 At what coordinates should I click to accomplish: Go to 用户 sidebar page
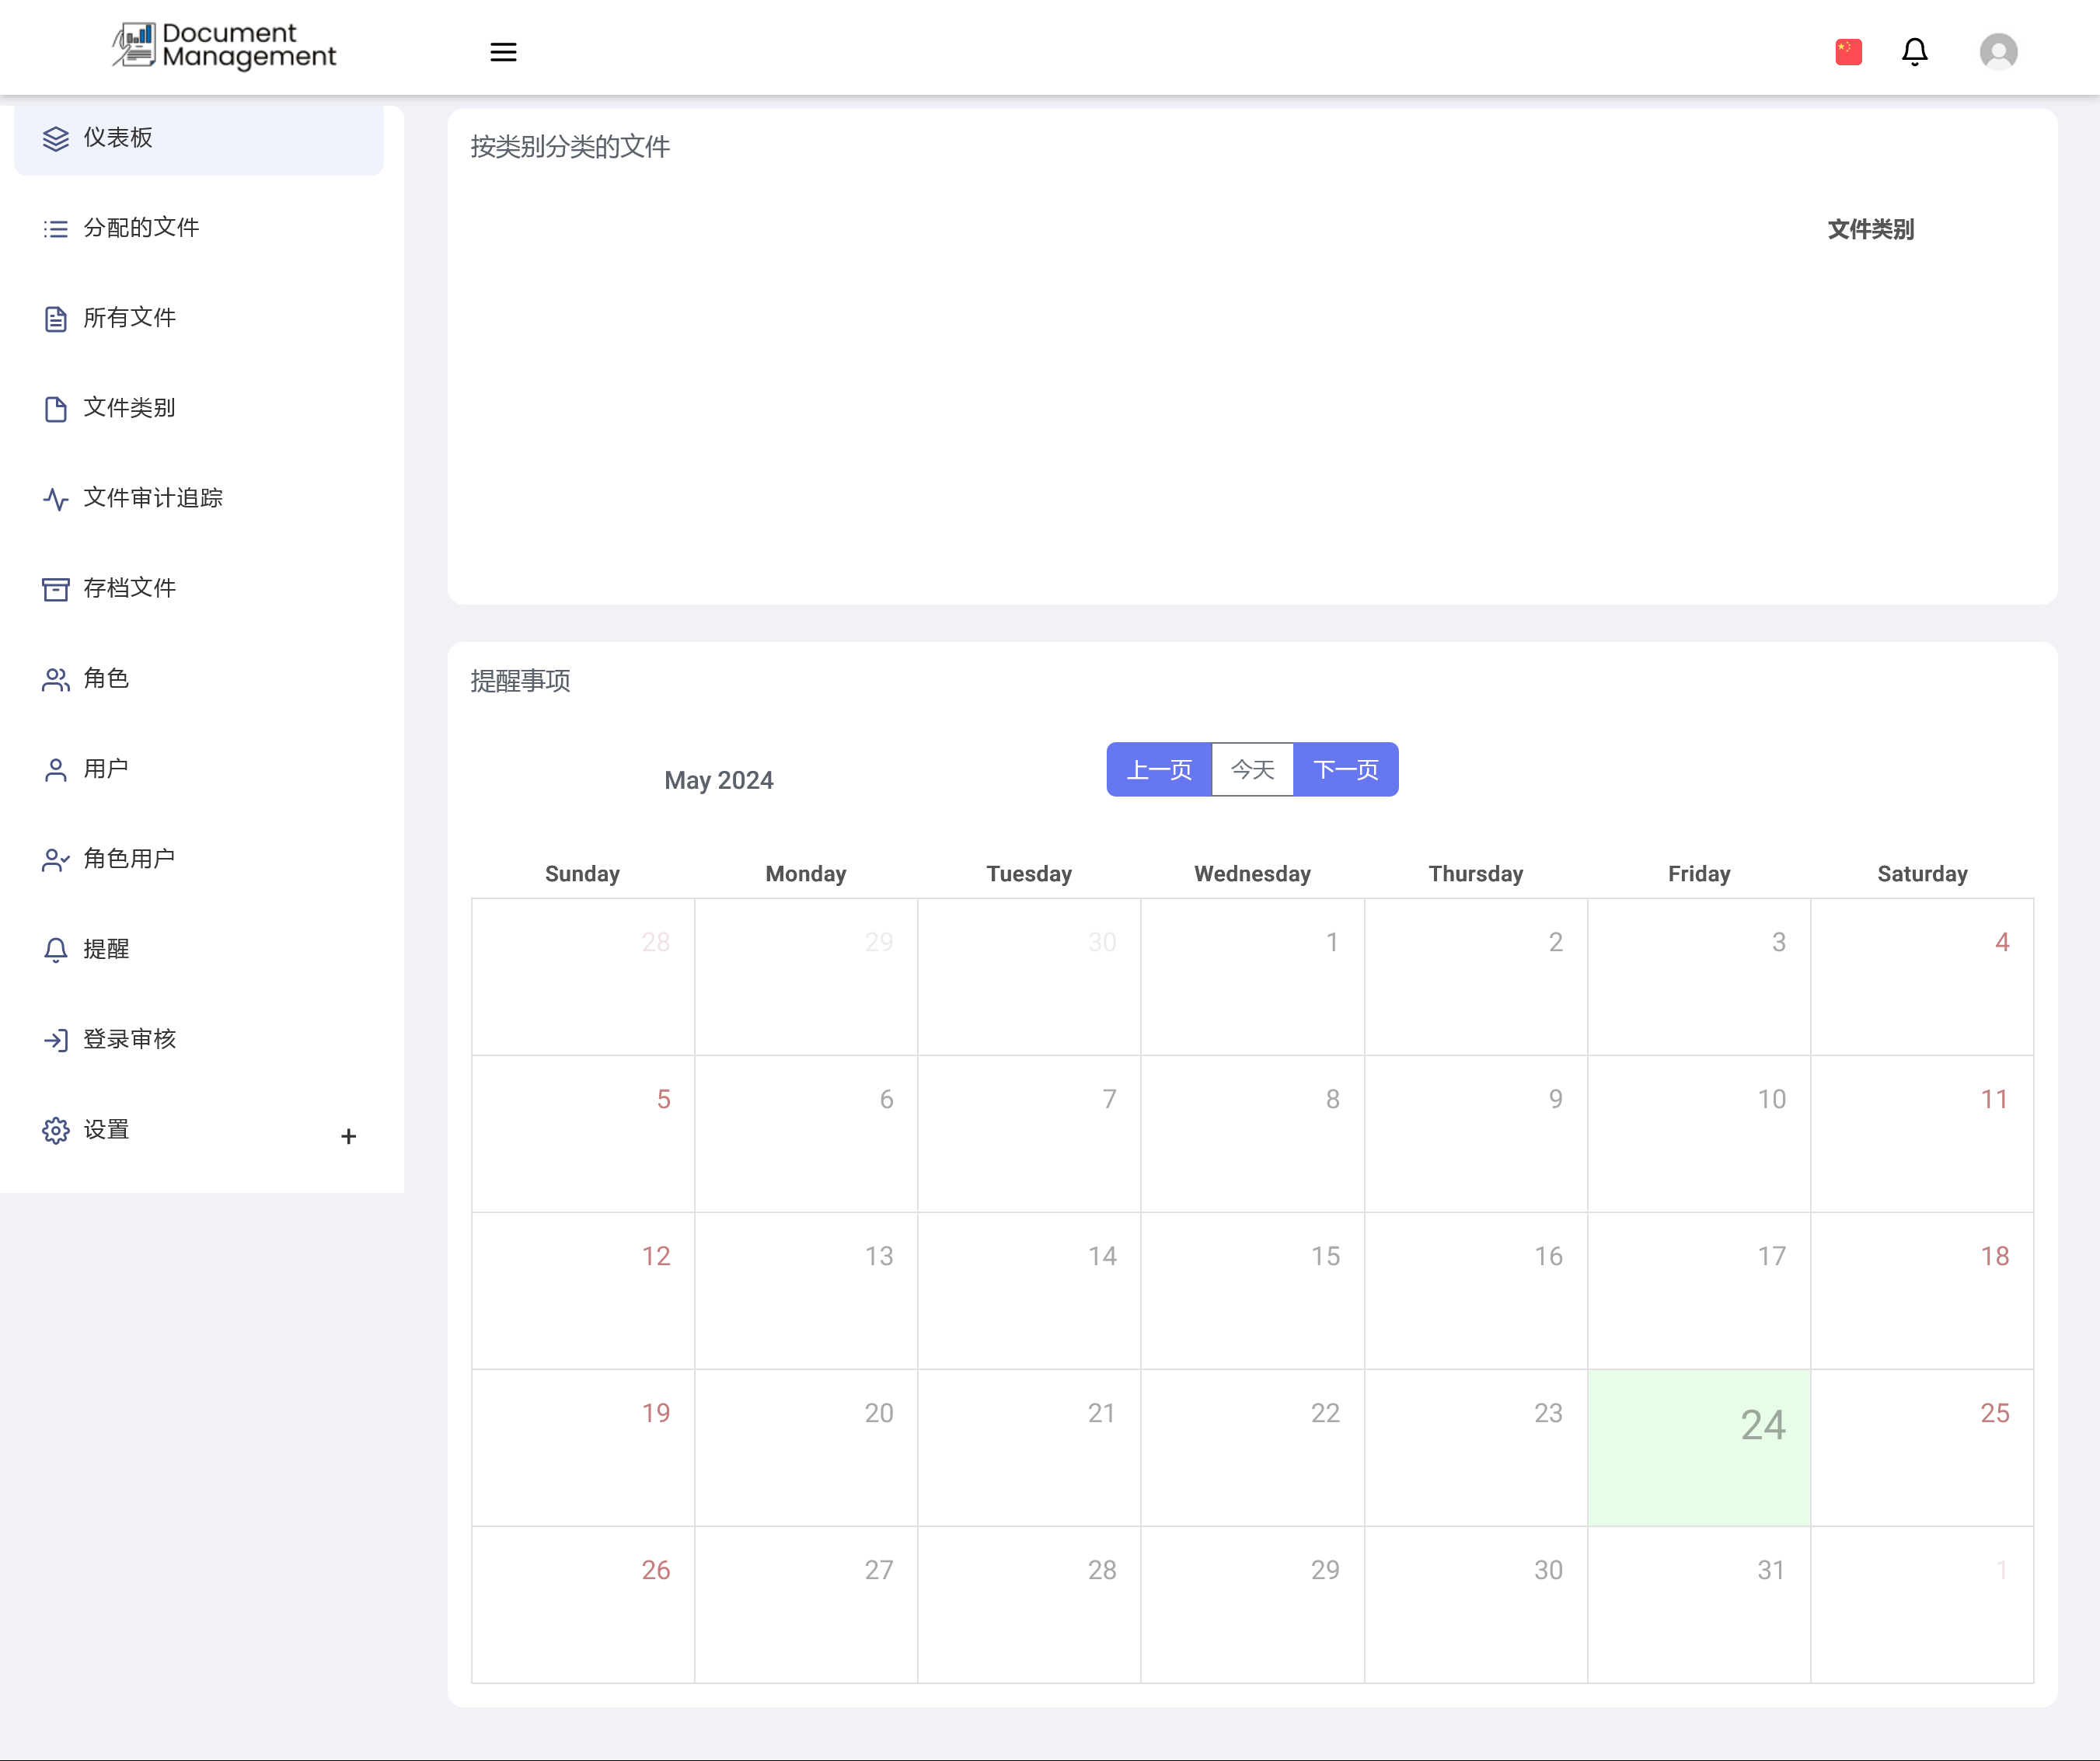106,769
